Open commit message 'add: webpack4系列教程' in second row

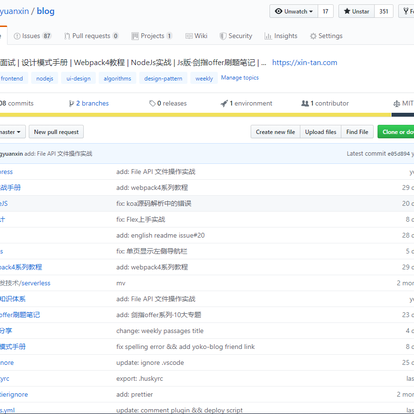152,188
